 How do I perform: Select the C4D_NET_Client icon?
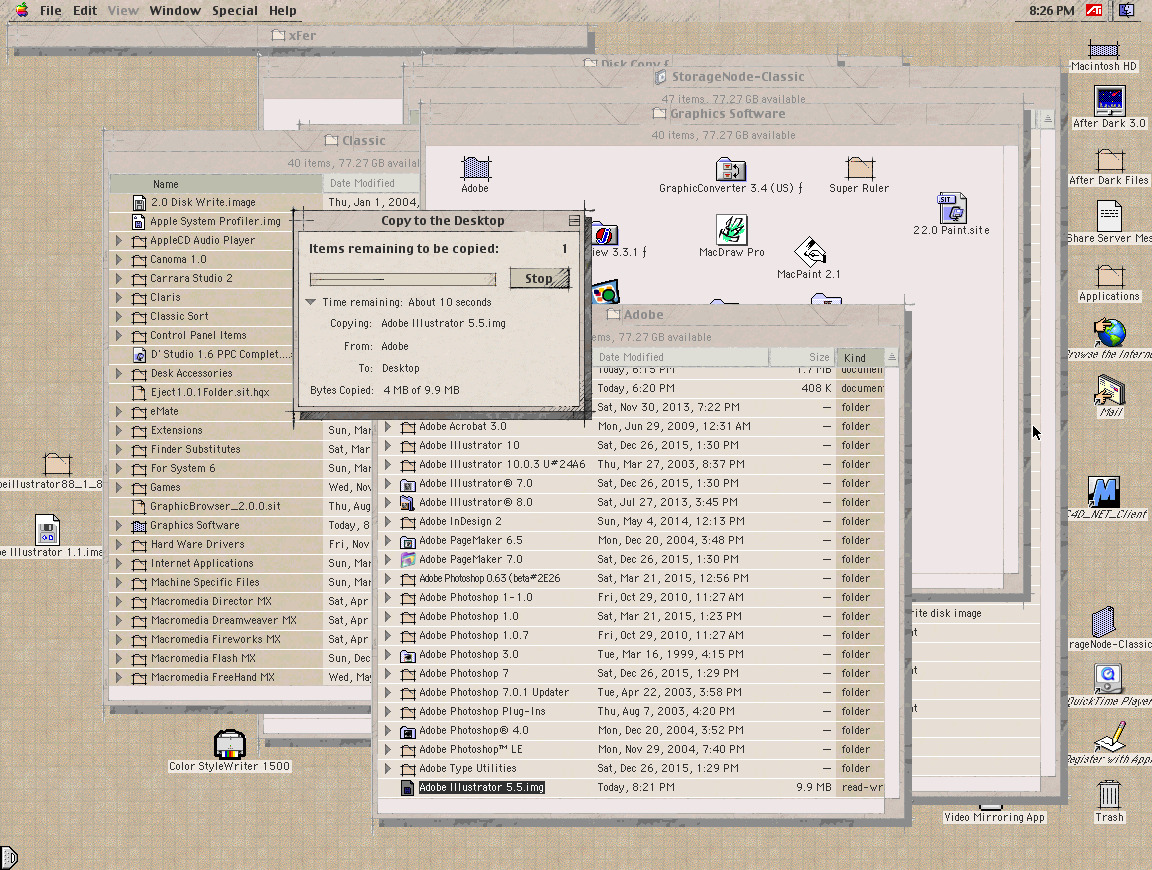(1104, 492)
